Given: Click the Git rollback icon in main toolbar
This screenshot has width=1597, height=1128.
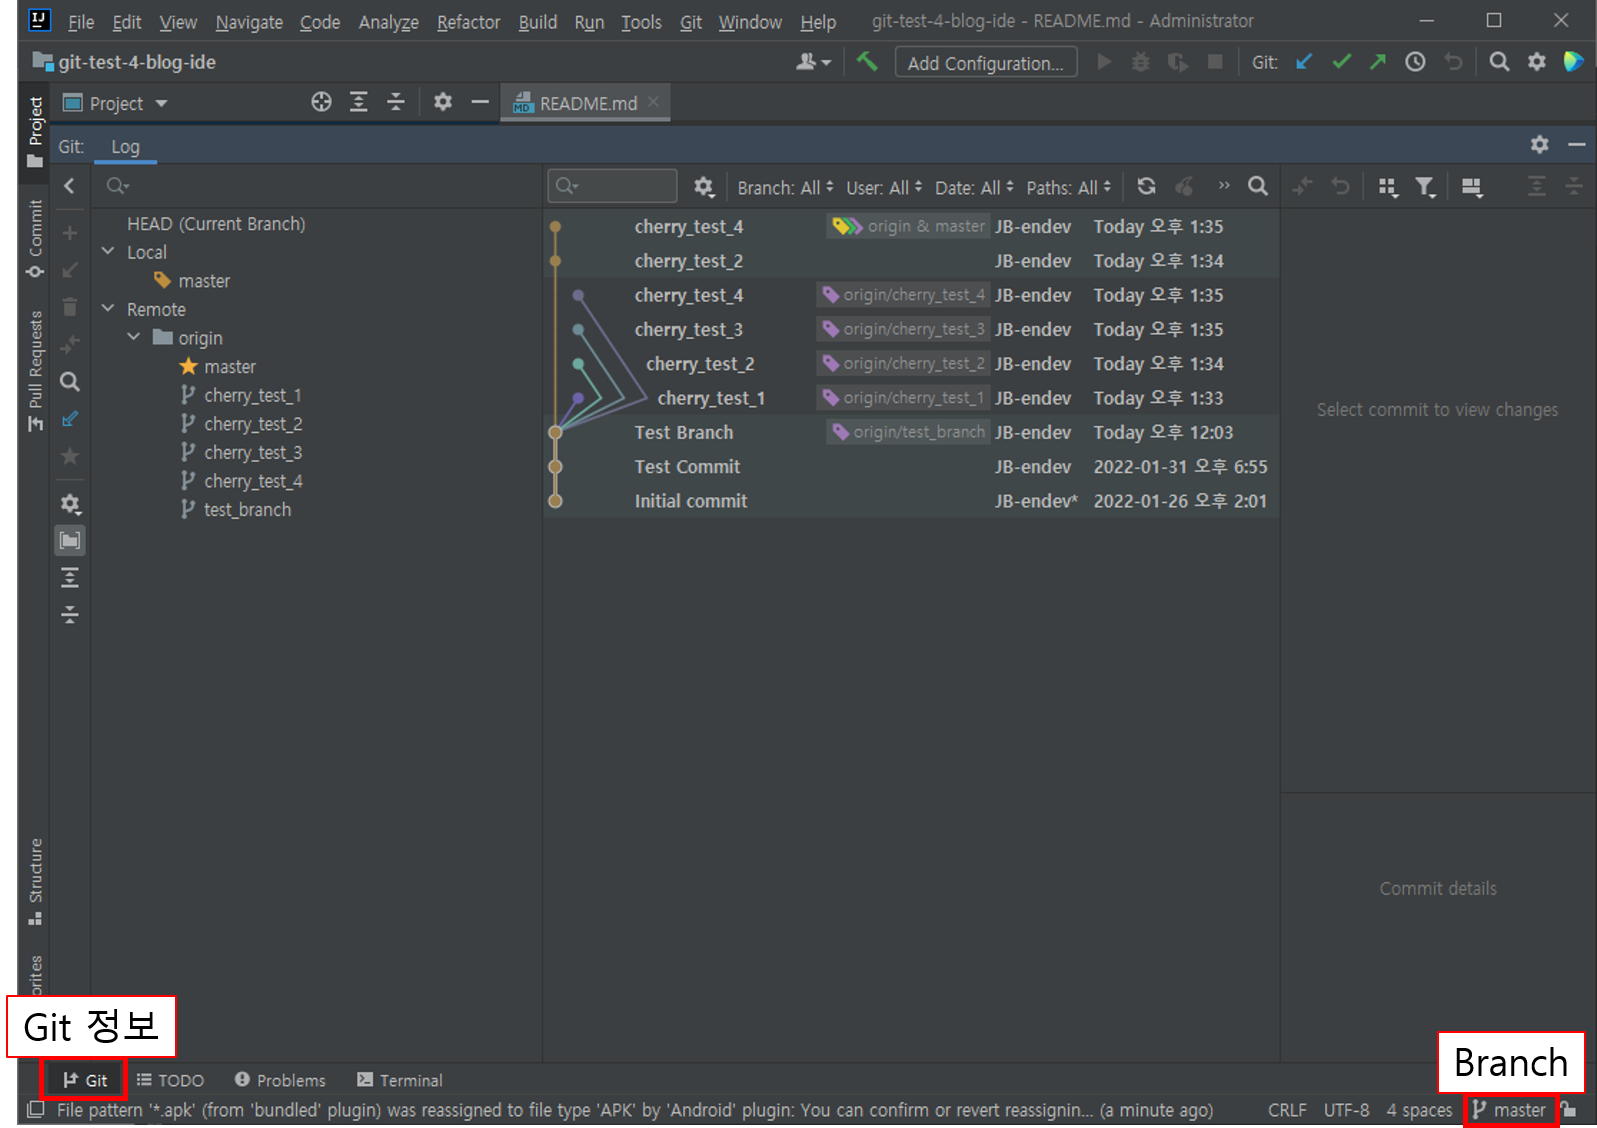Looking at the screenshot, I should click(x=1453, y=62).
